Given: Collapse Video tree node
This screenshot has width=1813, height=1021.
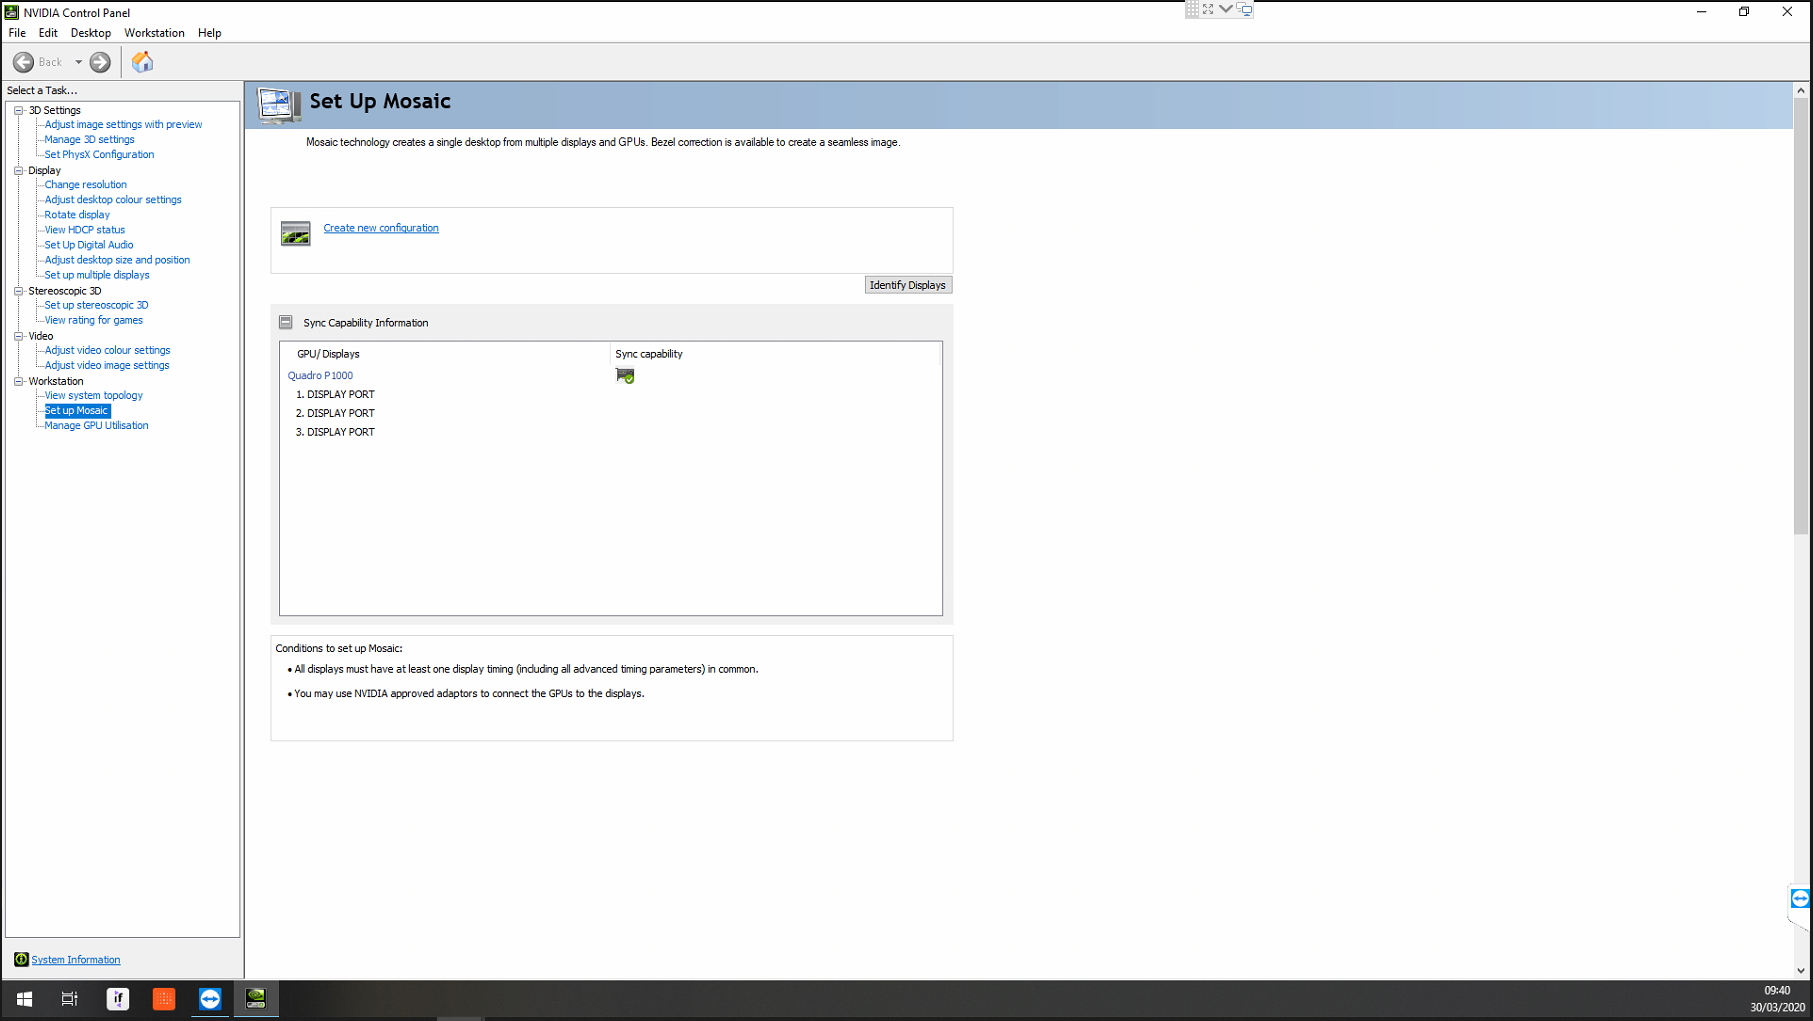Looking at the screenshot, I should point(19,336).
